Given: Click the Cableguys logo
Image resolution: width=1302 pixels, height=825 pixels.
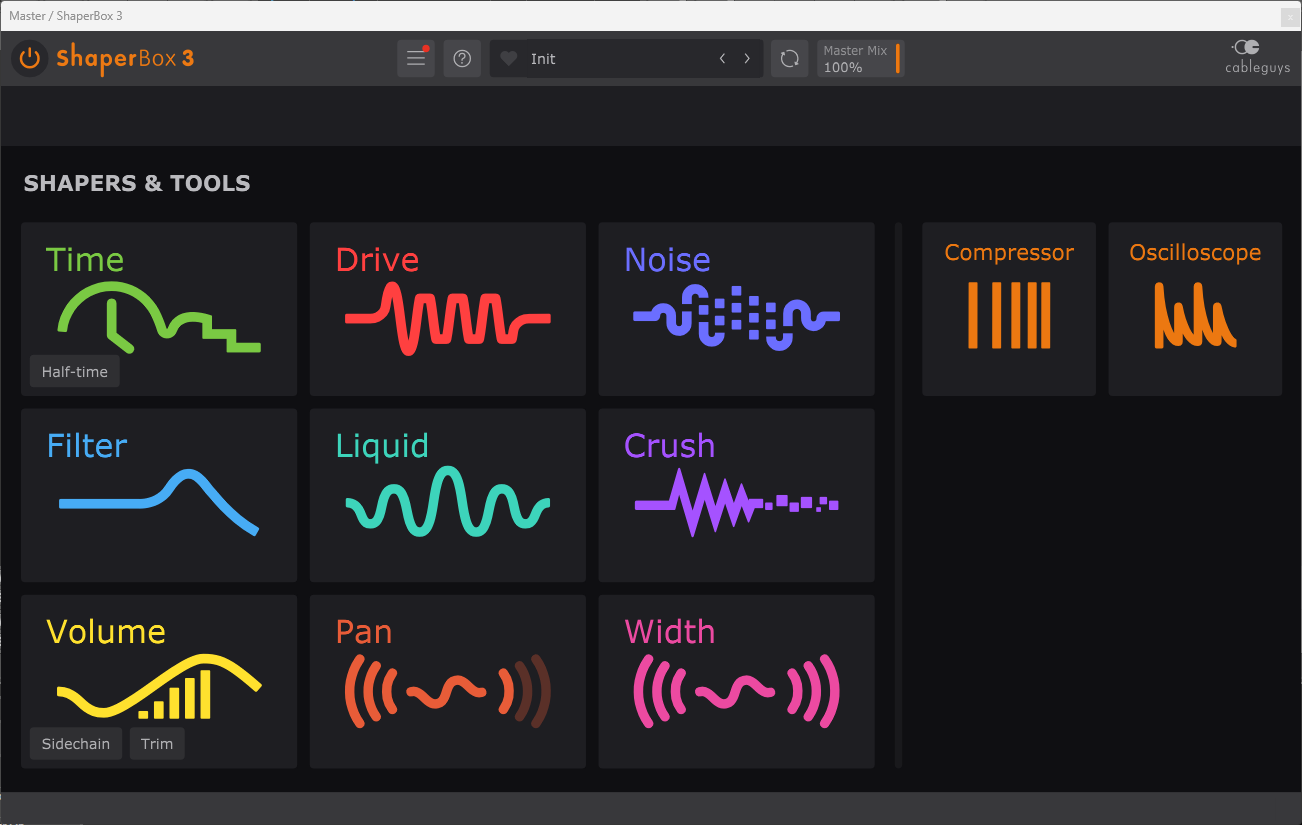Looking at the screenshot, I should 1257,57.
